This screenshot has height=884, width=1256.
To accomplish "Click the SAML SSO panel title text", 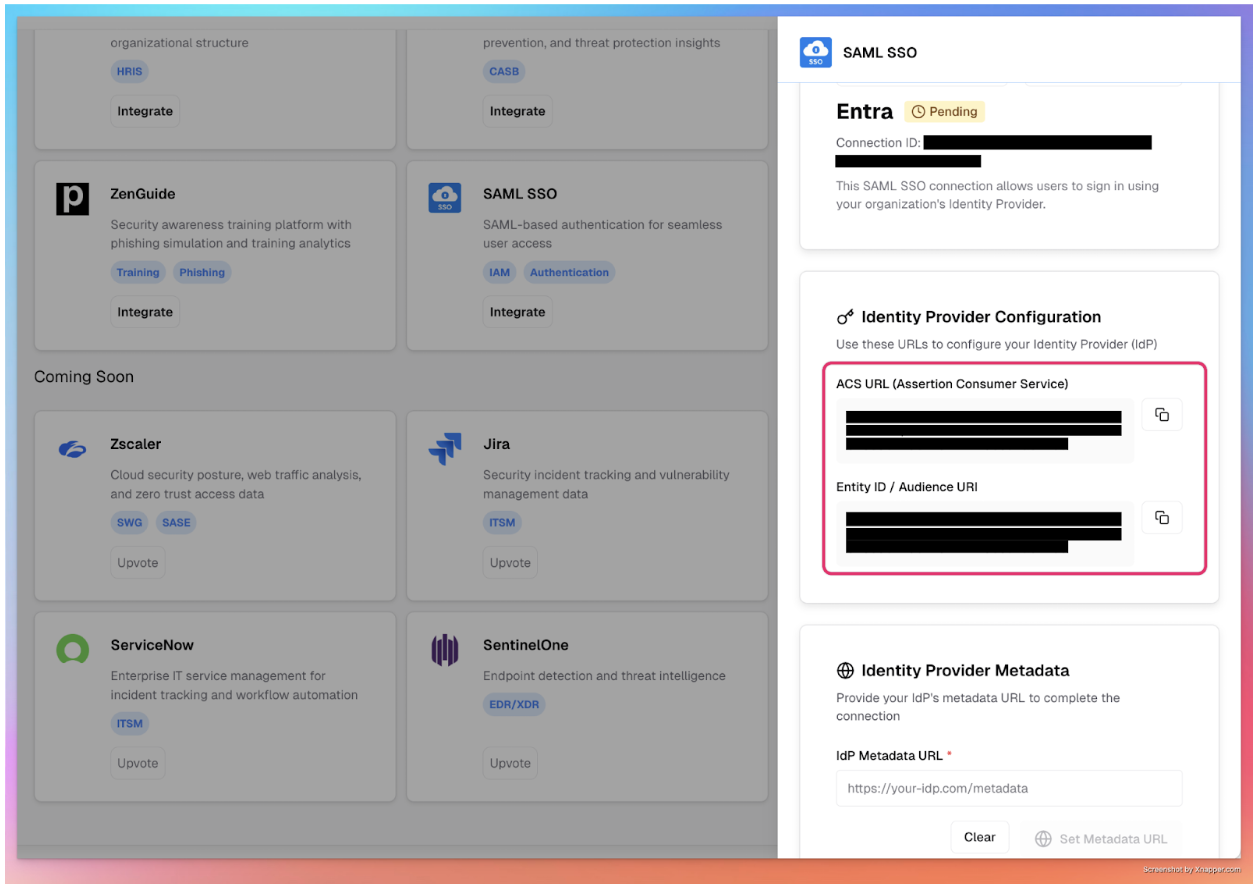I will 880,52.
